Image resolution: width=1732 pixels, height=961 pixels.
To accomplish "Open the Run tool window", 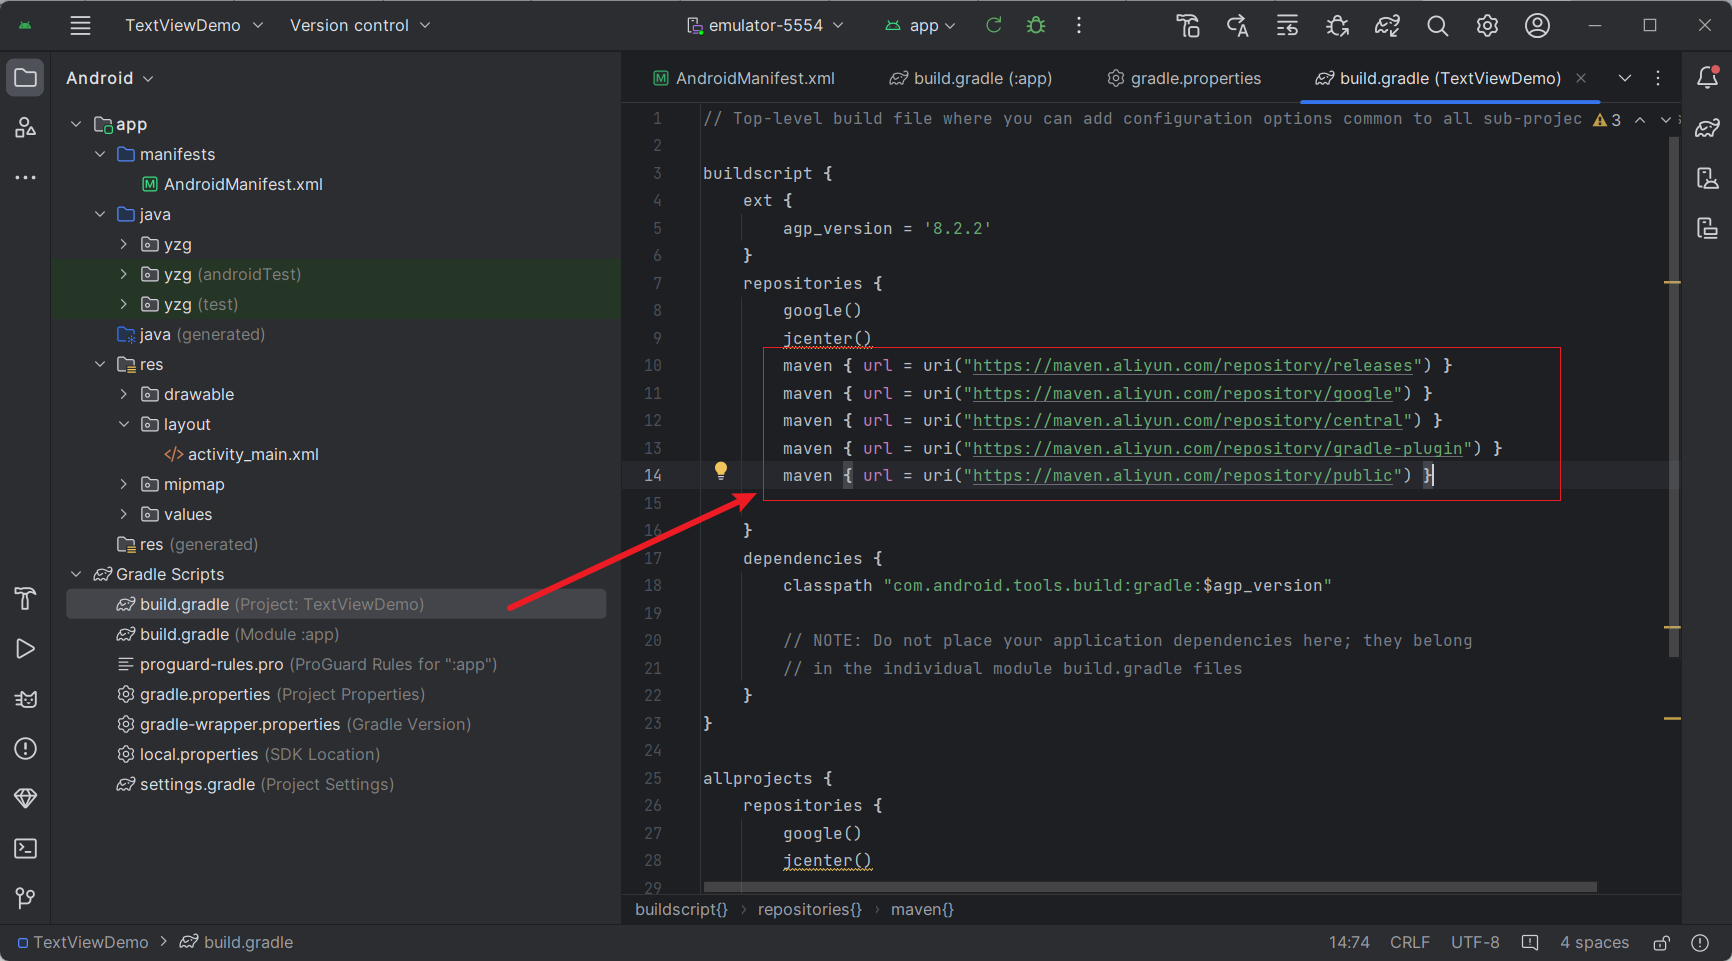I will 26,649.
